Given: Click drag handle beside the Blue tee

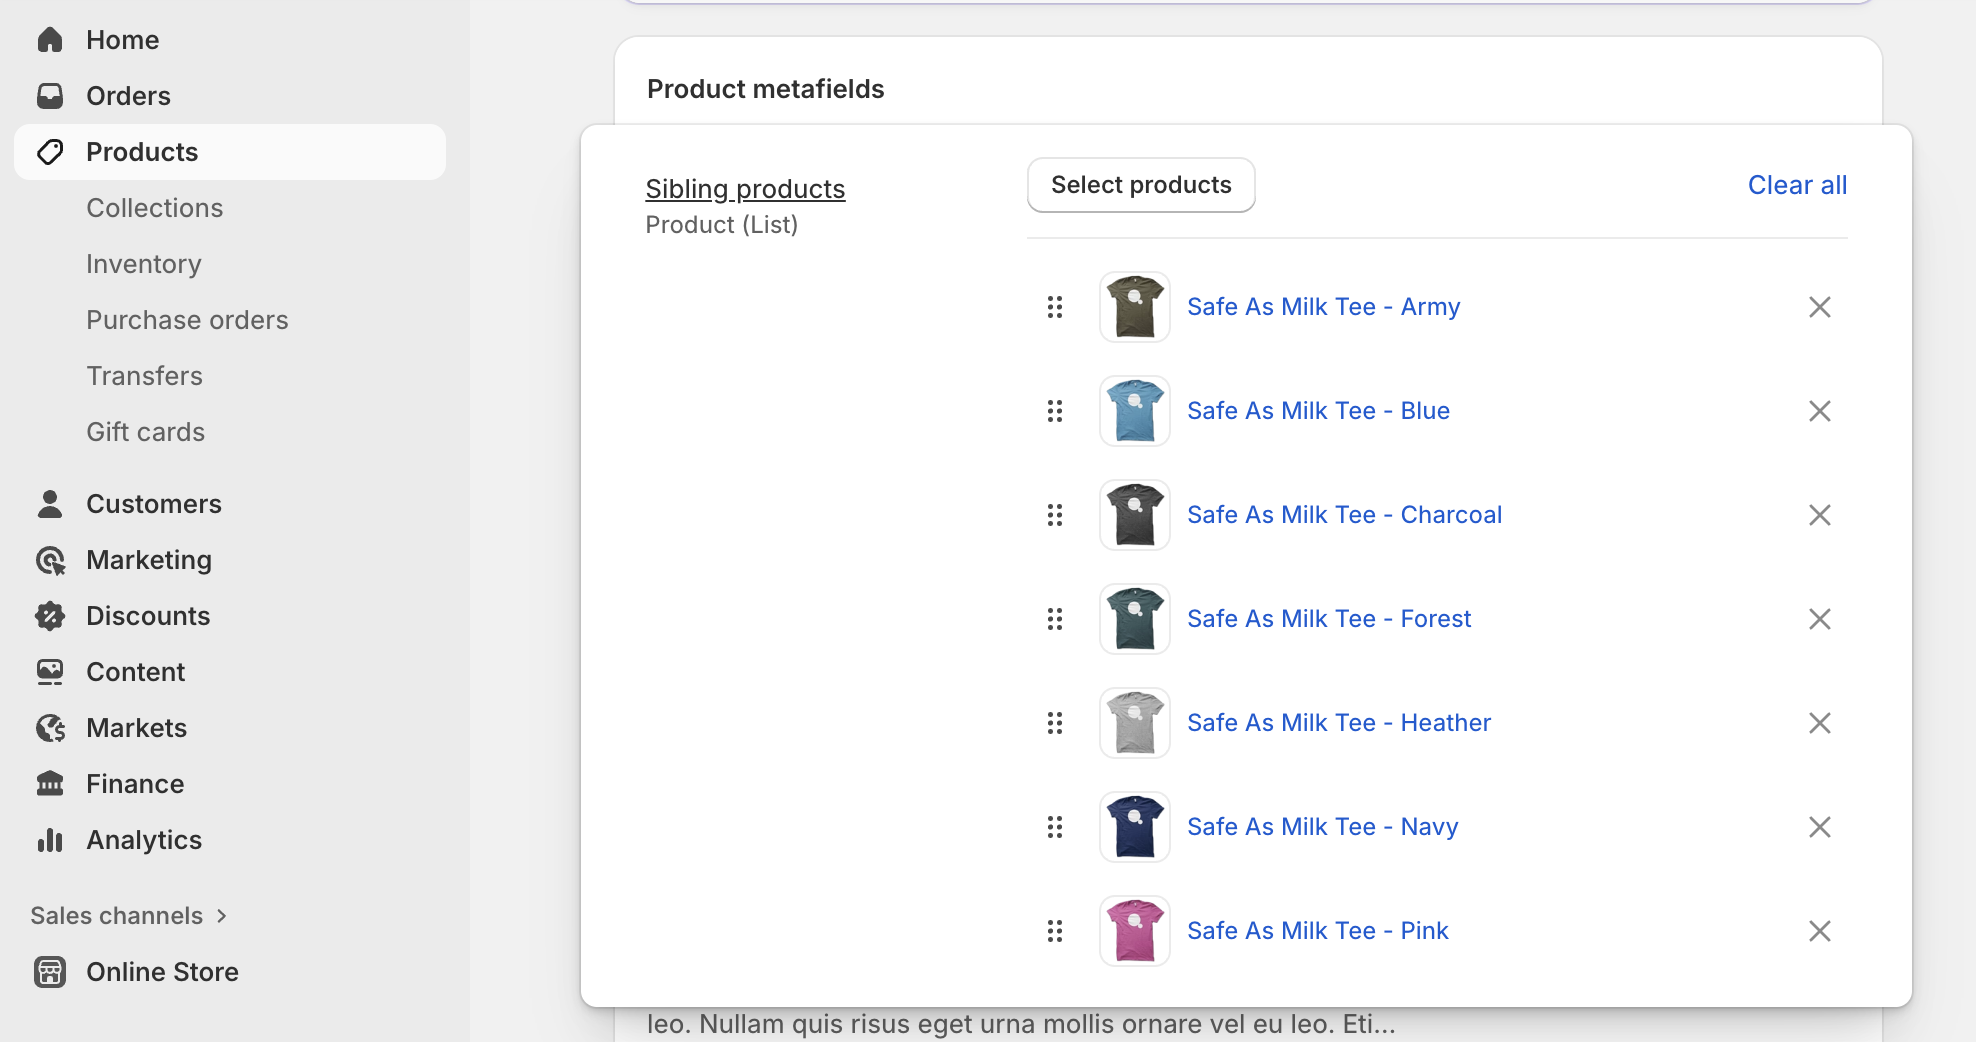Looking at the screenshot, I should point(1055,411).
